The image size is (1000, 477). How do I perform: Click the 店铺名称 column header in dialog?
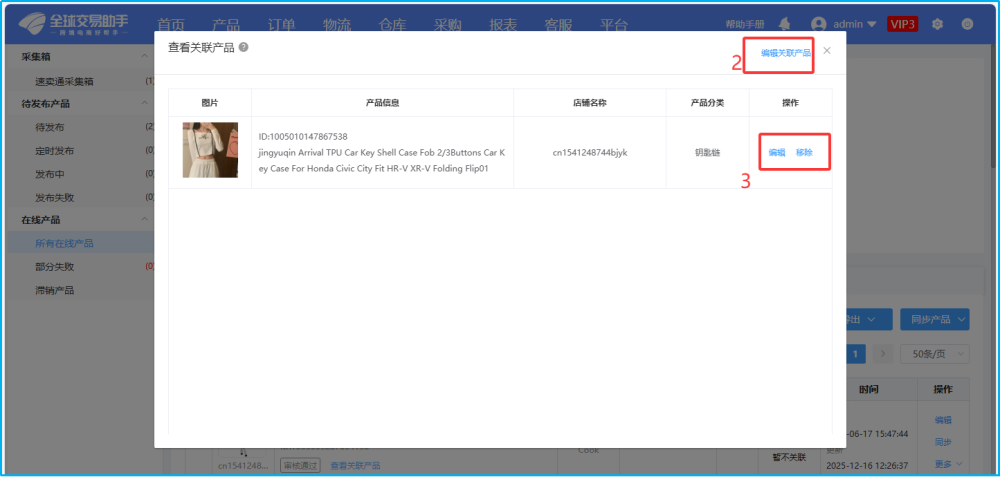point(590,103)
